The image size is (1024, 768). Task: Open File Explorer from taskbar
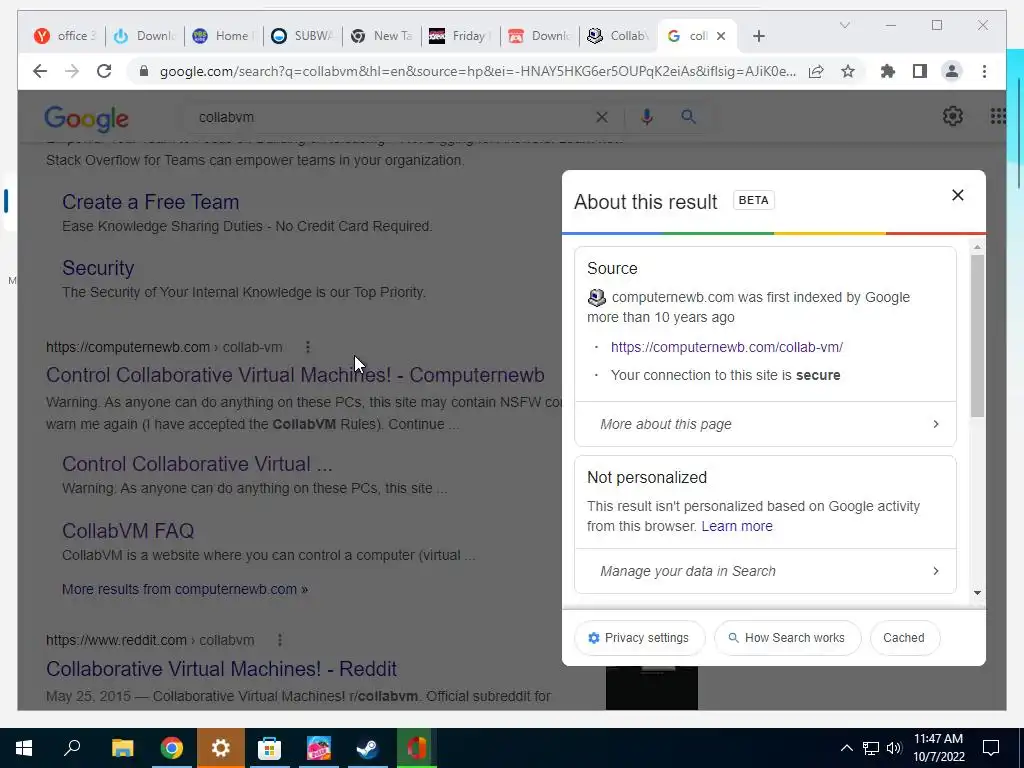point(122,748)
